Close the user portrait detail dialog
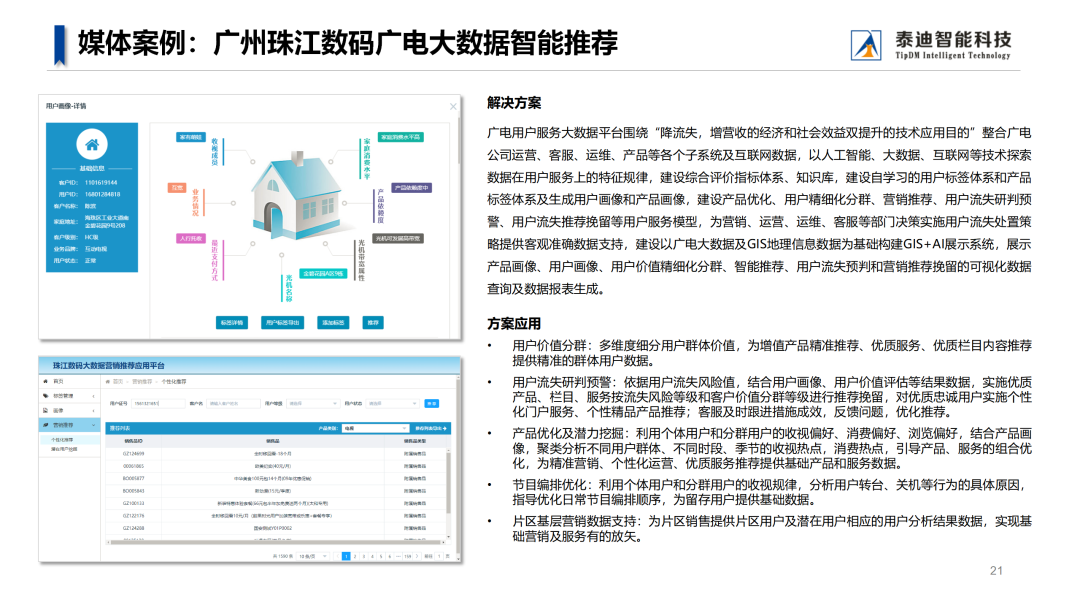The width and height of the screenshot is (1080, 608). (453, 107)
